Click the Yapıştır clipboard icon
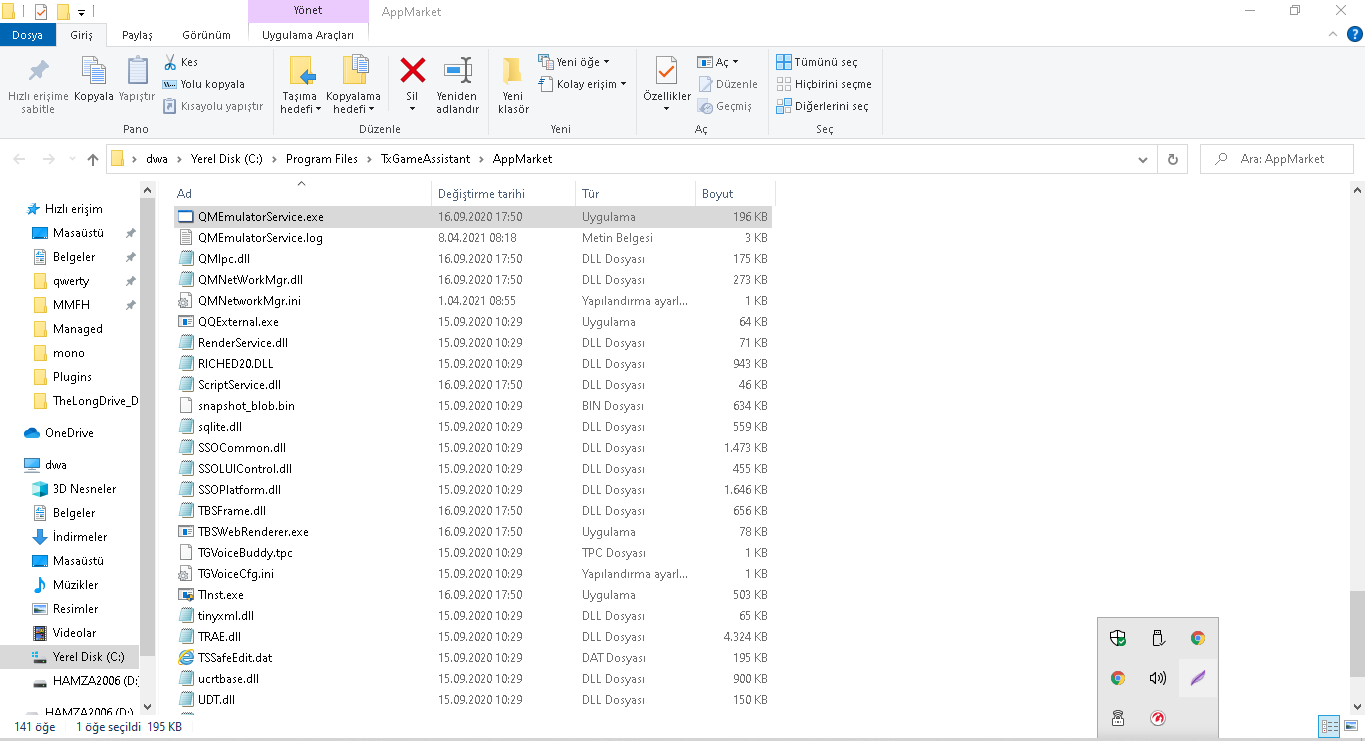The width and height of the screenshot is (1365, 741). point(137,71)
